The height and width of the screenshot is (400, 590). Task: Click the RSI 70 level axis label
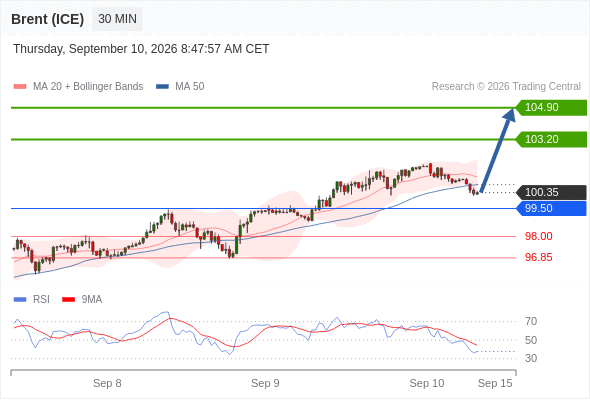click(x=531, y=321)
